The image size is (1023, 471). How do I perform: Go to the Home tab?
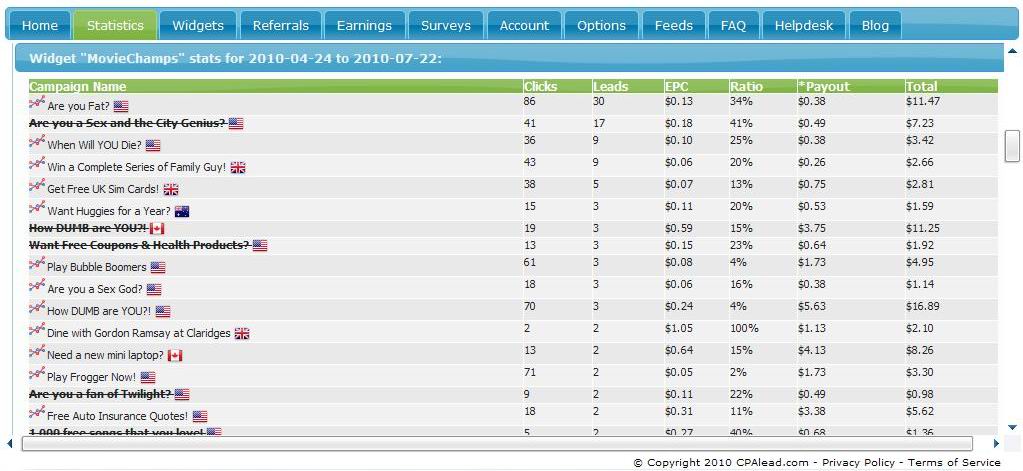40,25
